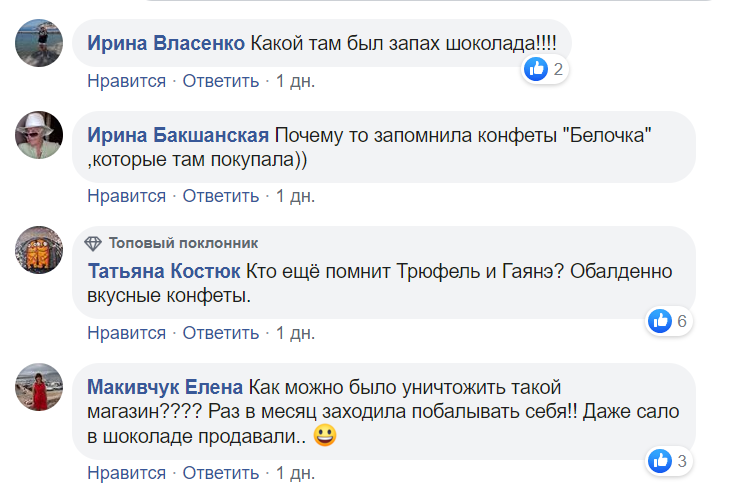Open Ирина Бакшанская's profile picture
This screenshot has height=493, width=741.
point(40,134)
